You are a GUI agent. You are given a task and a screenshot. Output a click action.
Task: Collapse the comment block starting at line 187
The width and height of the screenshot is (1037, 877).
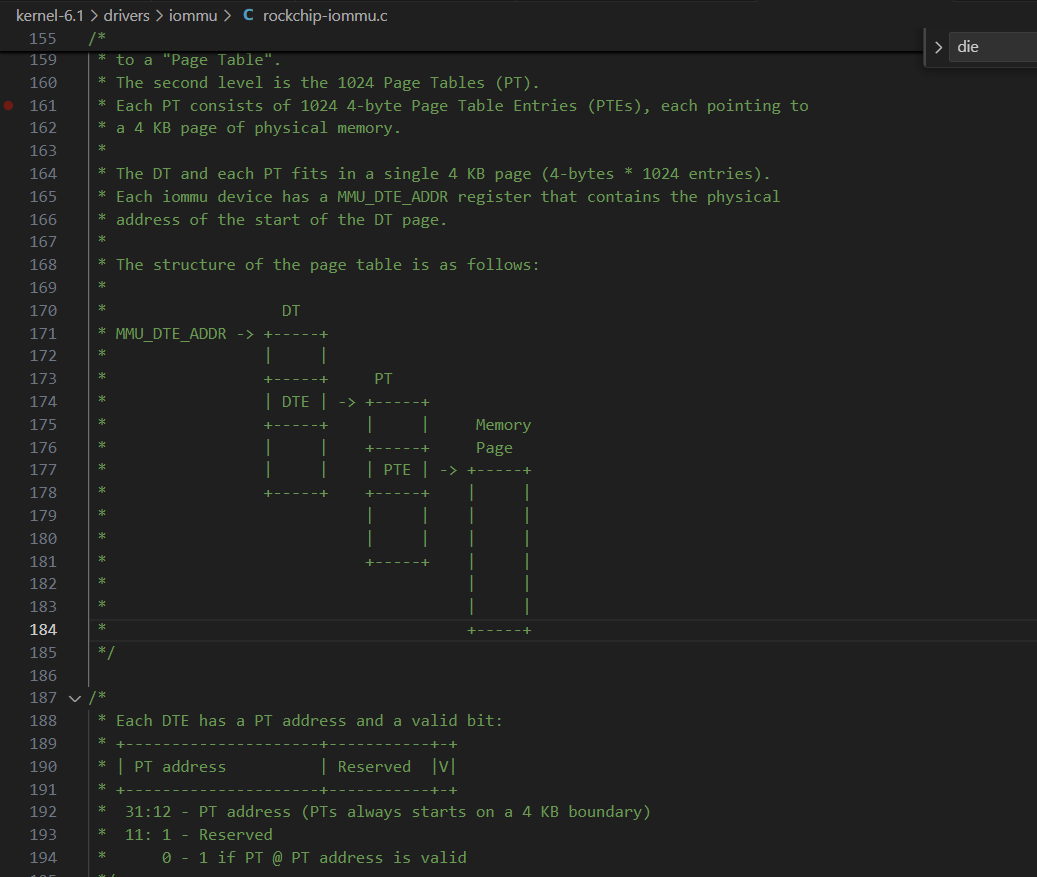tap(74, 698)
